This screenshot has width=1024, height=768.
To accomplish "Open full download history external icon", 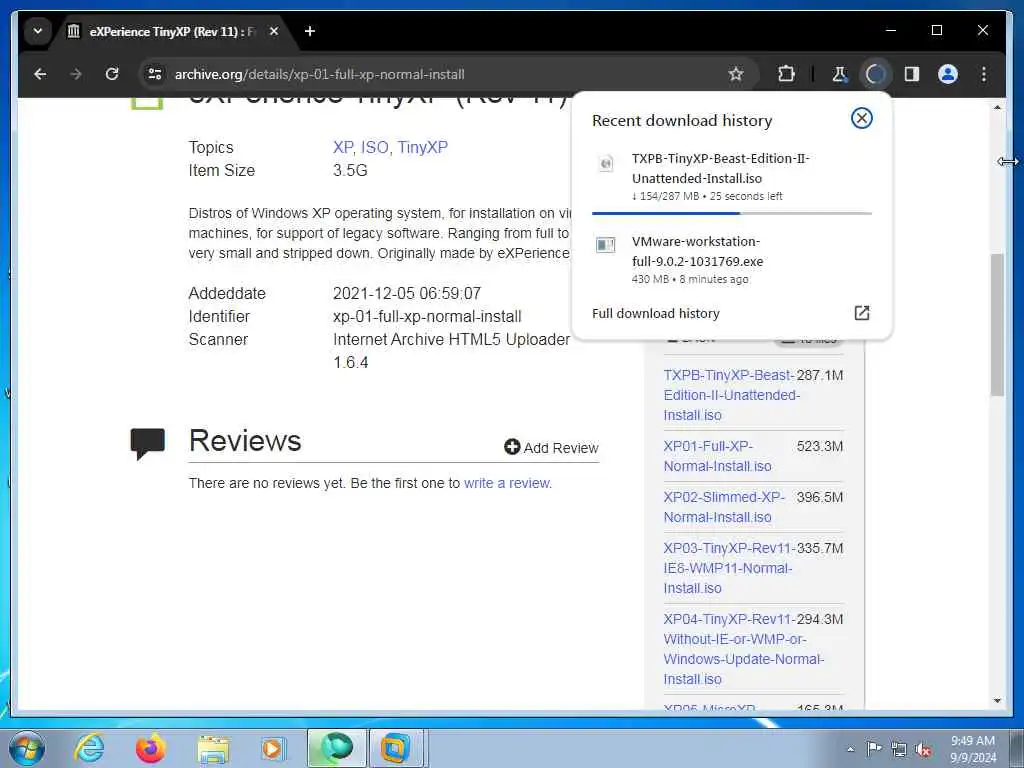I will click(x=861, y=313).
